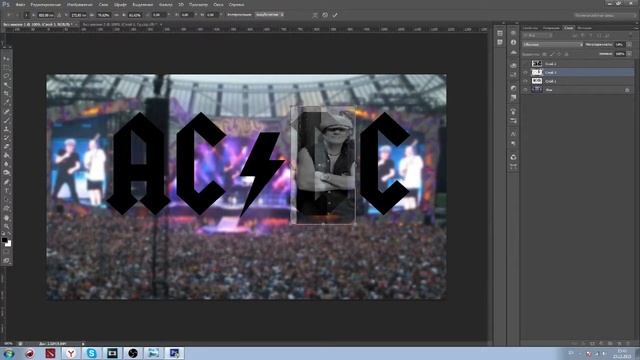
Task: Toggle relative positioning triangle in options bar
Action: (x=59, y=15)
